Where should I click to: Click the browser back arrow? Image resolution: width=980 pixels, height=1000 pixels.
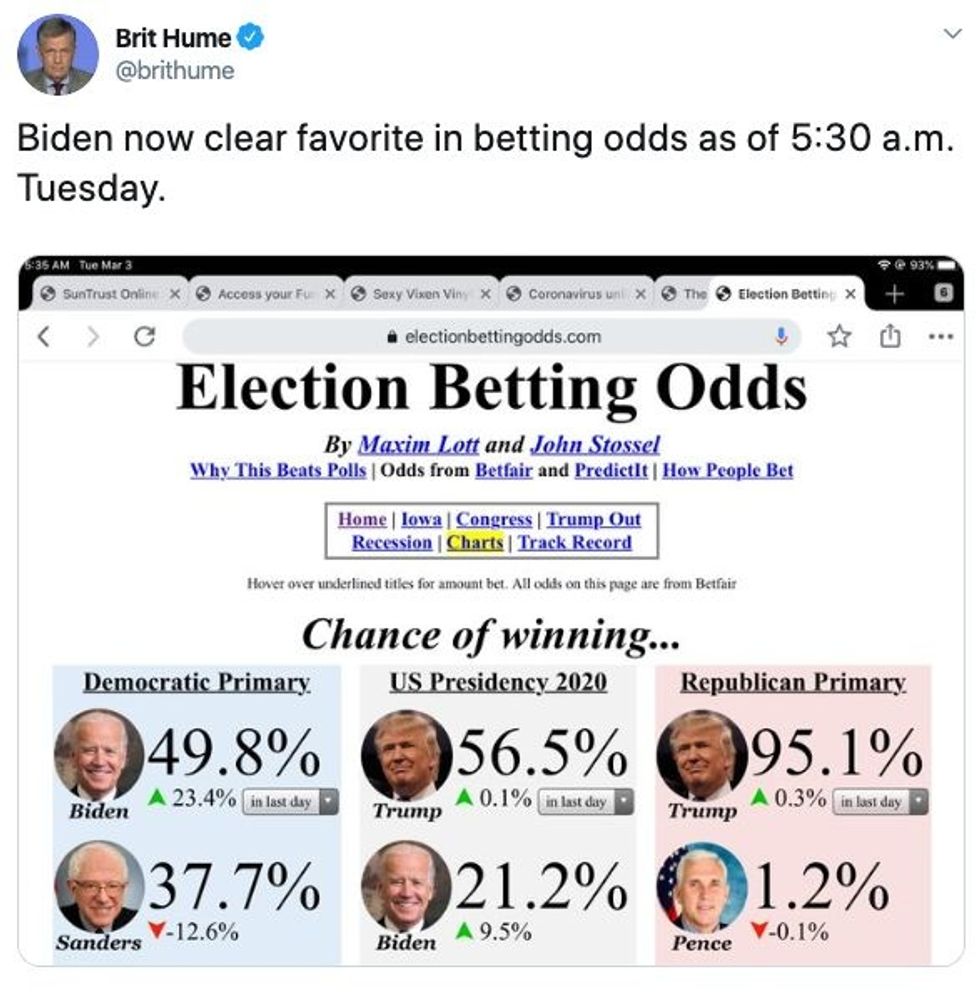tap(44, 337)
